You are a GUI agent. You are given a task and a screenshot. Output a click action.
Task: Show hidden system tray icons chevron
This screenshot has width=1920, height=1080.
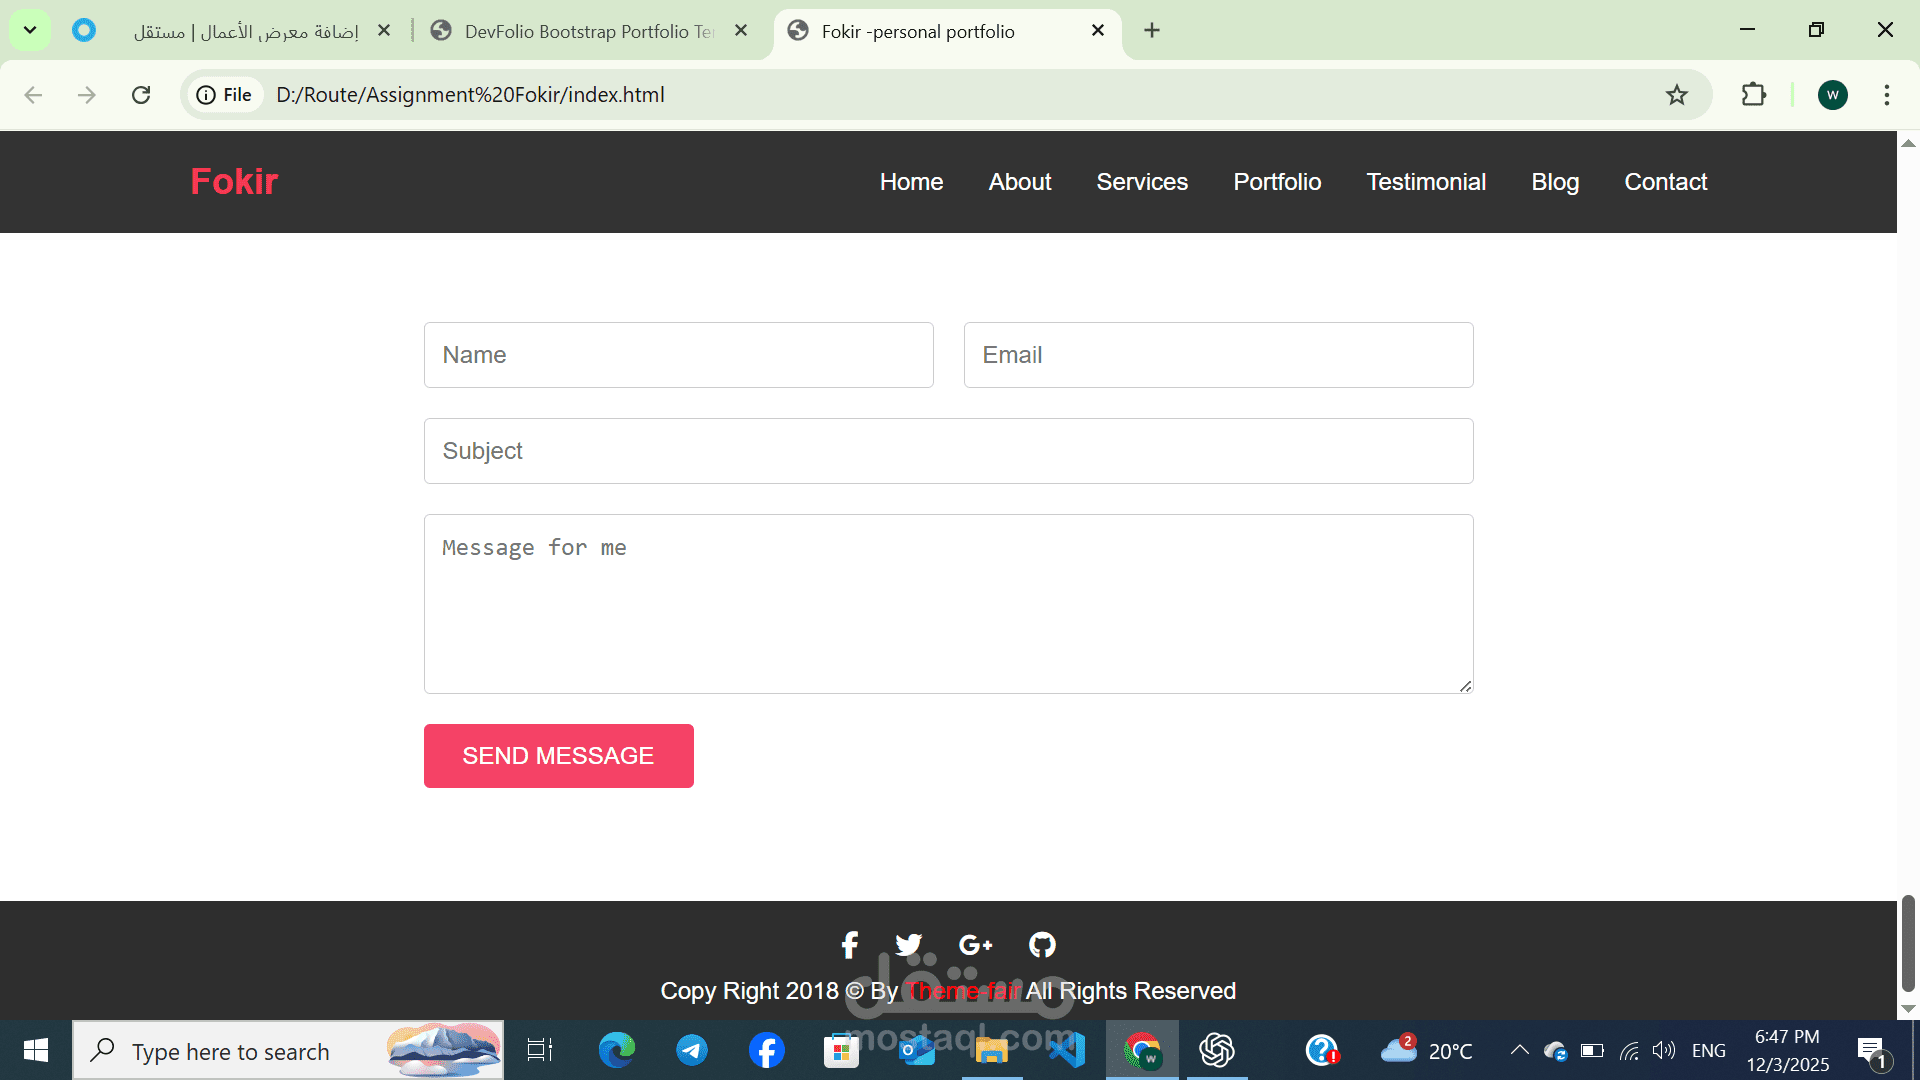point(1519,1050)
